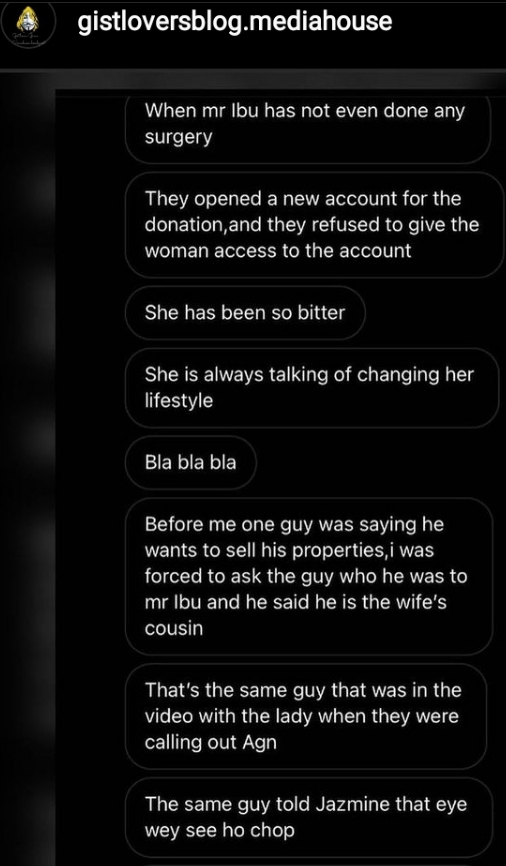Open the gistloversblog profile avatar
This screenshot has height=866, width=506.
click(x=28, y=25)
